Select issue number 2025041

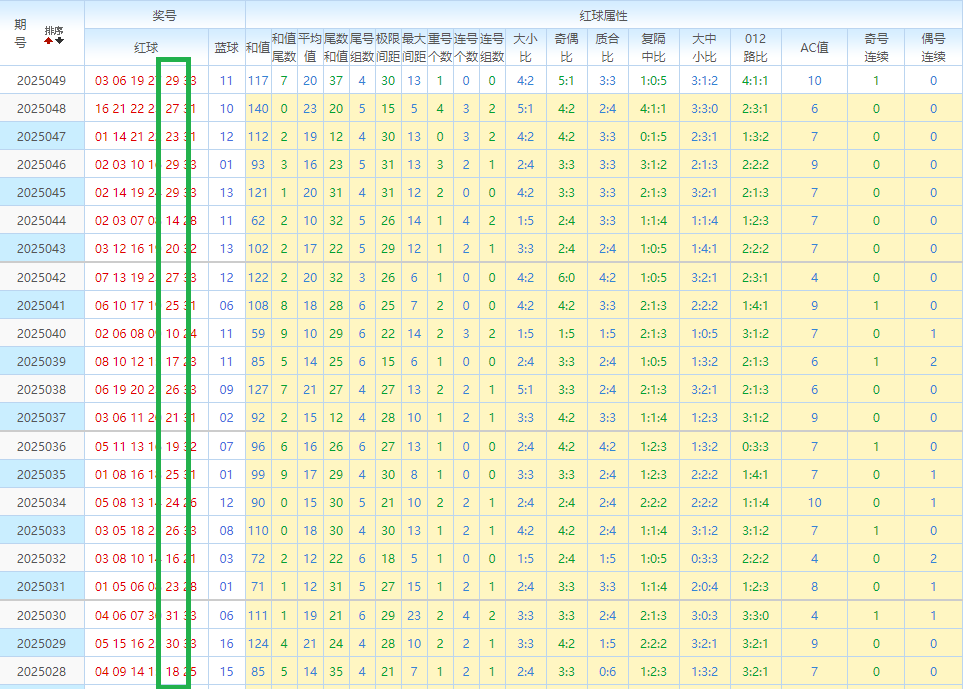(41, 305)
